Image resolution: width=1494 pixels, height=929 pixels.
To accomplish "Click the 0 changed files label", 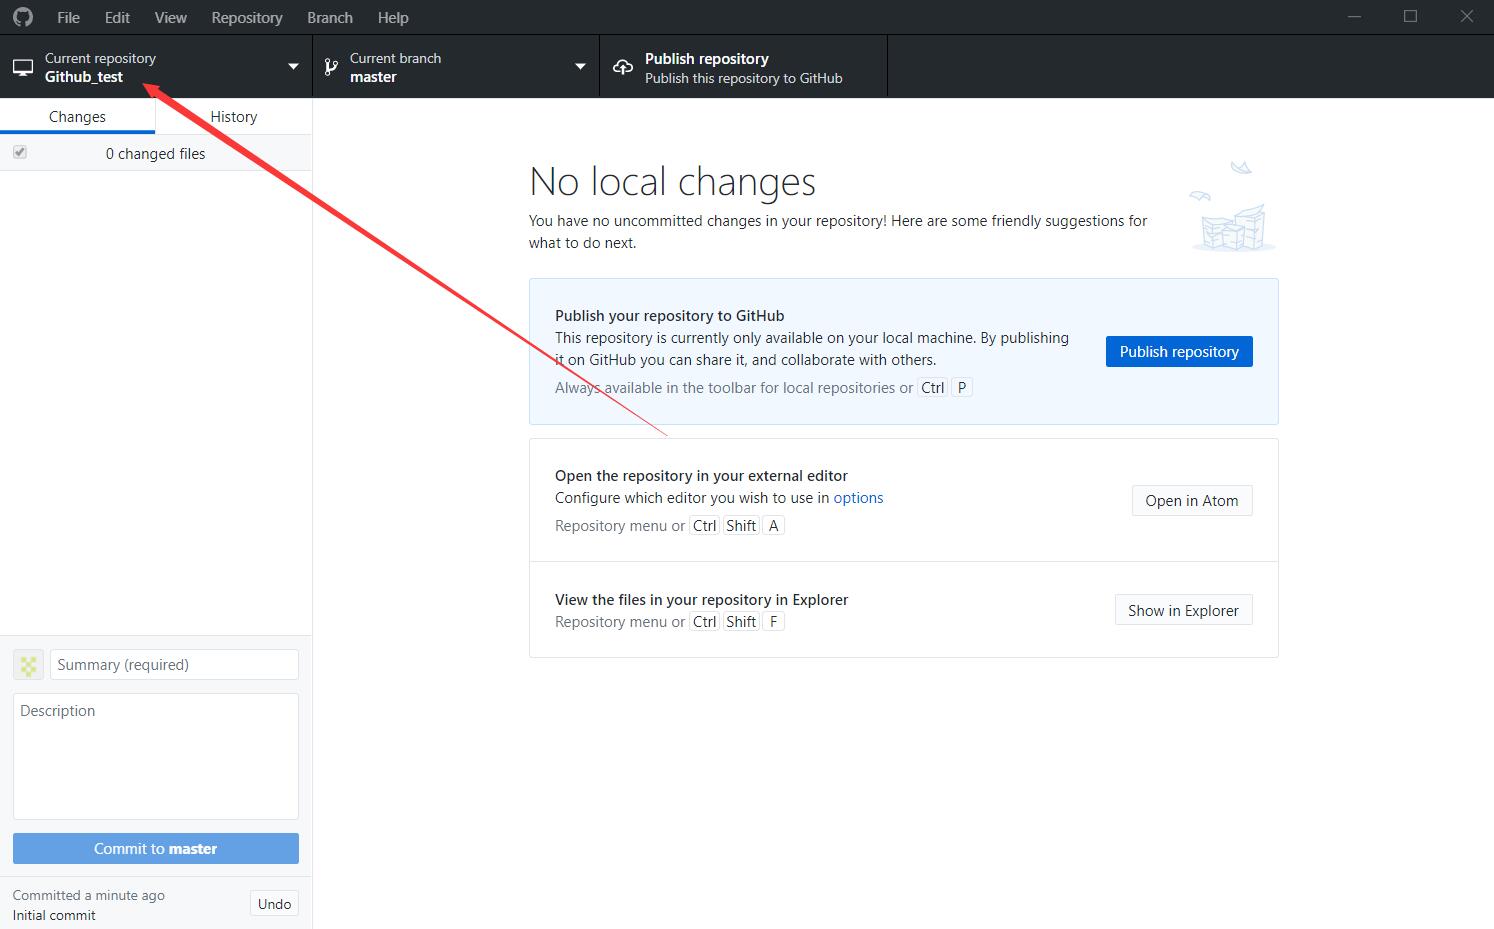I will tap(155, 153).
